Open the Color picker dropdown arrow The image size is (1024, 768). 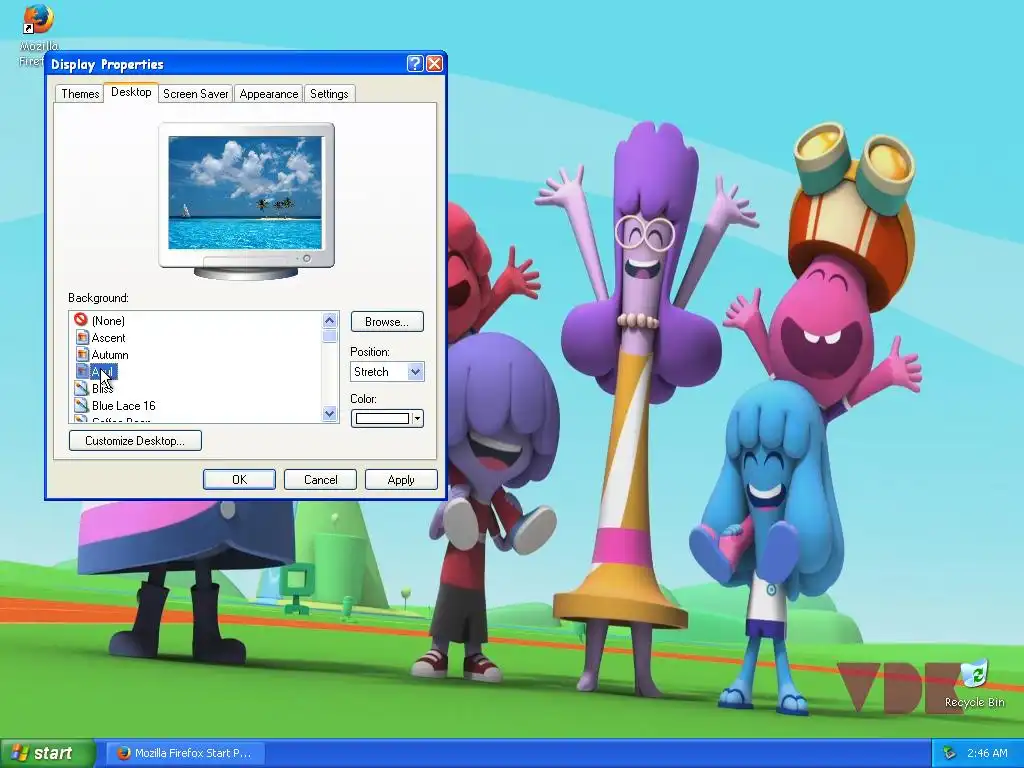click(417, 418)
